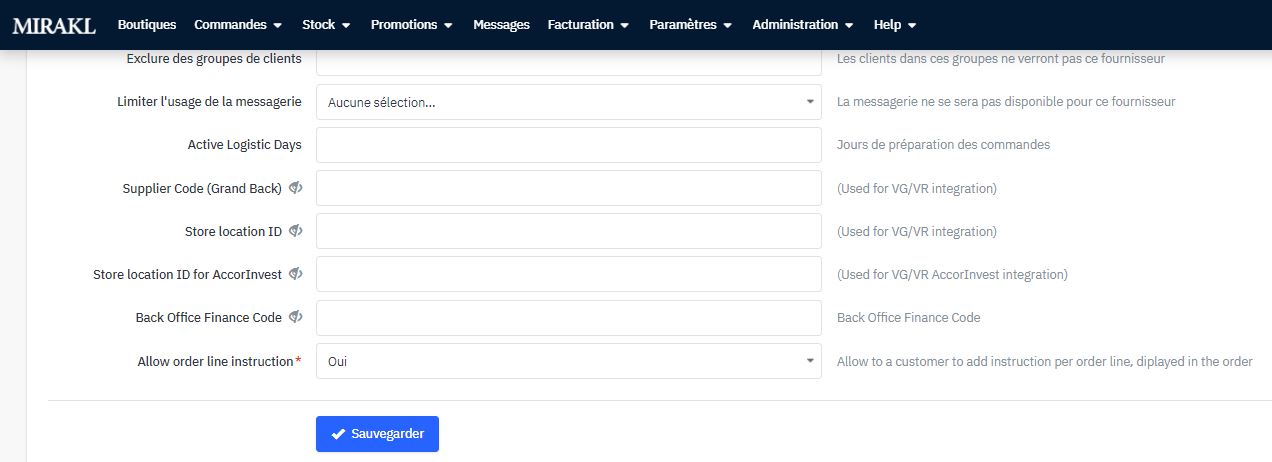
Task: Click the hint 'Back Office Finance Code' on the right
Action: [x=909, y=318]
